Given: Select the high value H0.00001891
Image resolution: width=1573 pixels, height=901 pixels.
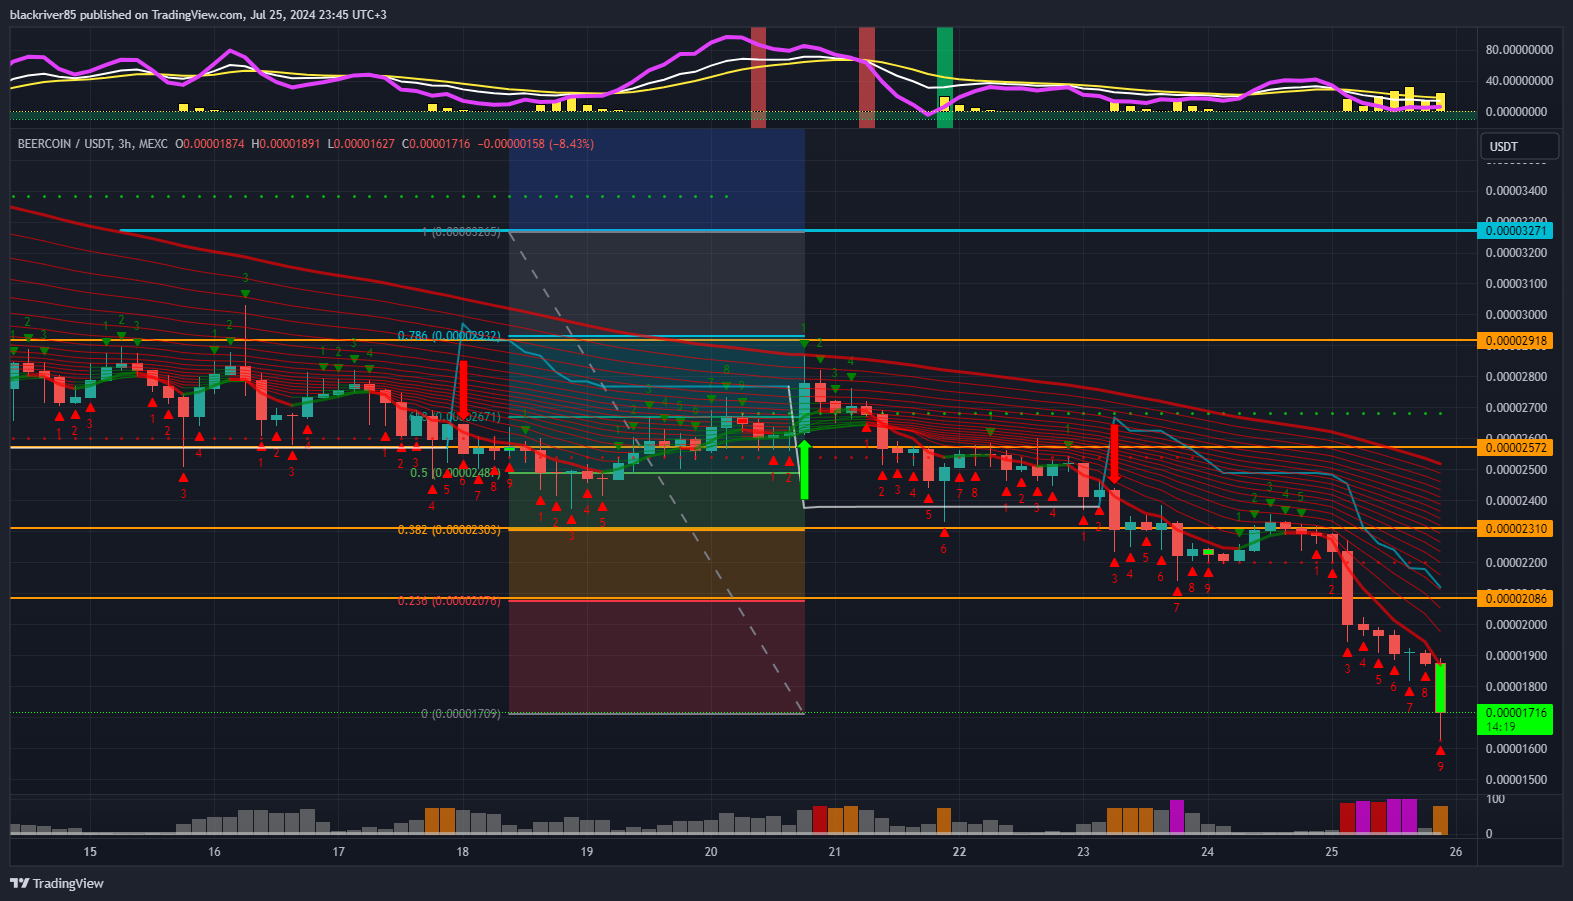Looking at the screenshot, I should point(286,144).
